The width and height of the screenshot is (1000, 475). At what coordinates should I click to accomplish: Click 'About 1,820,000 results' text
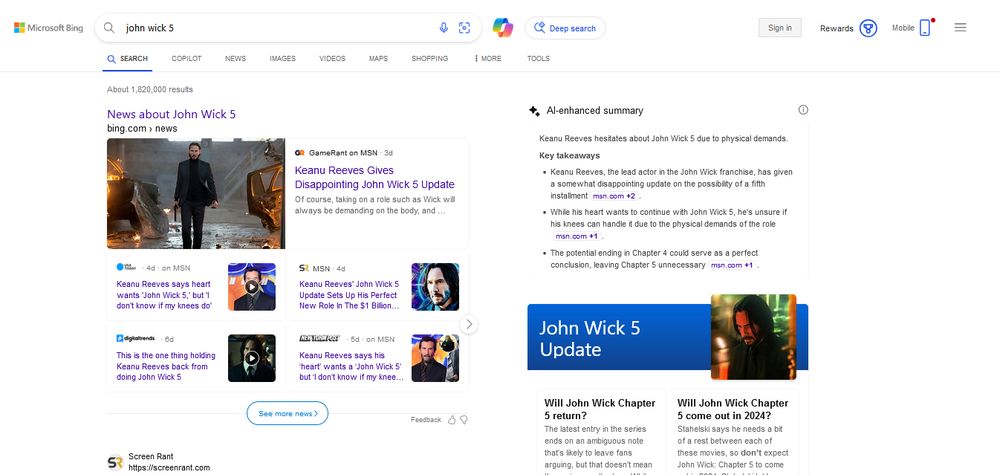click(x=150, y=89)
